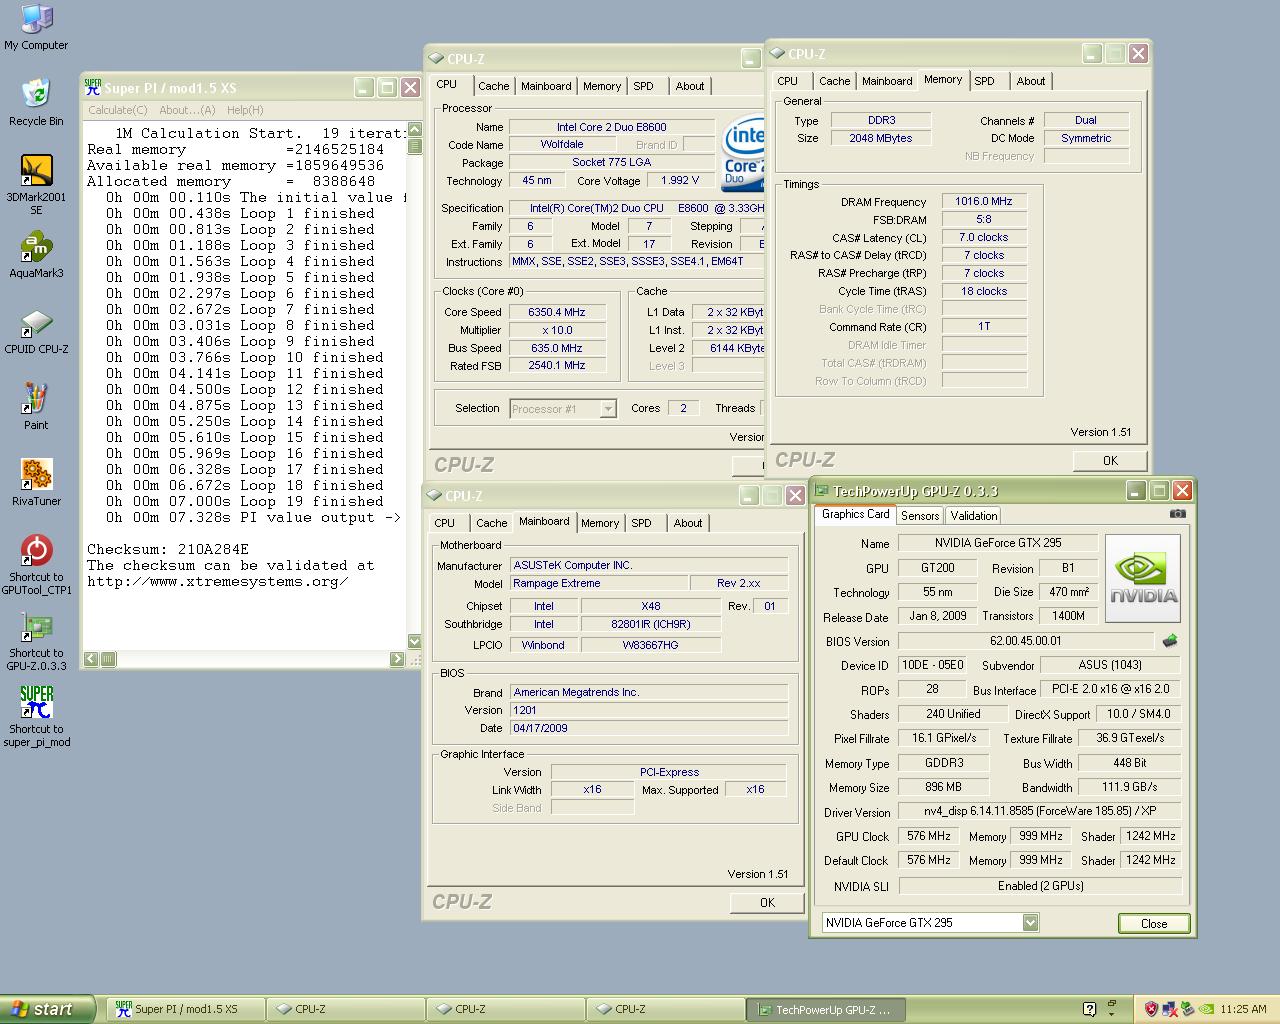Expand the Processor #1 selection dropdown
This screenshot has height=1024, width=1280.
click(607, 408)
